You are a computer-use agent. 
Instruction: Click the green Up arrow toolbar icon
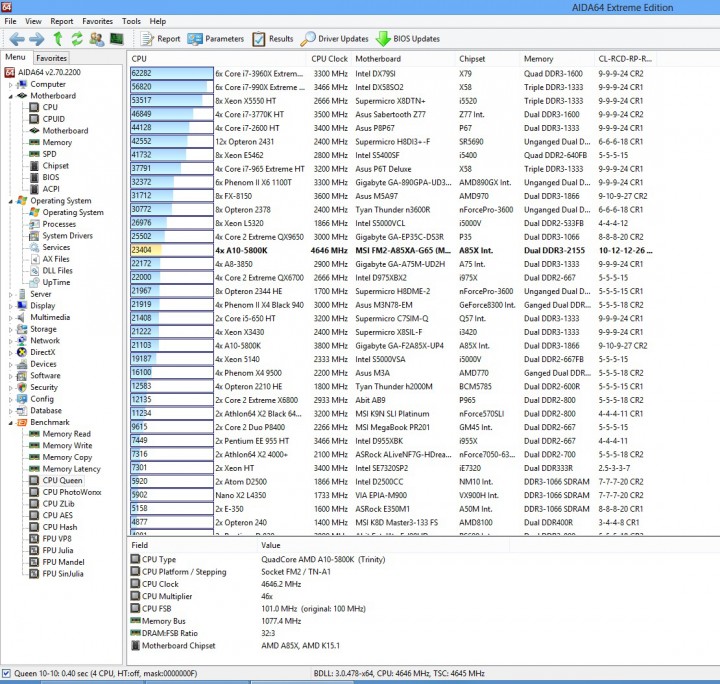[58, 39]
